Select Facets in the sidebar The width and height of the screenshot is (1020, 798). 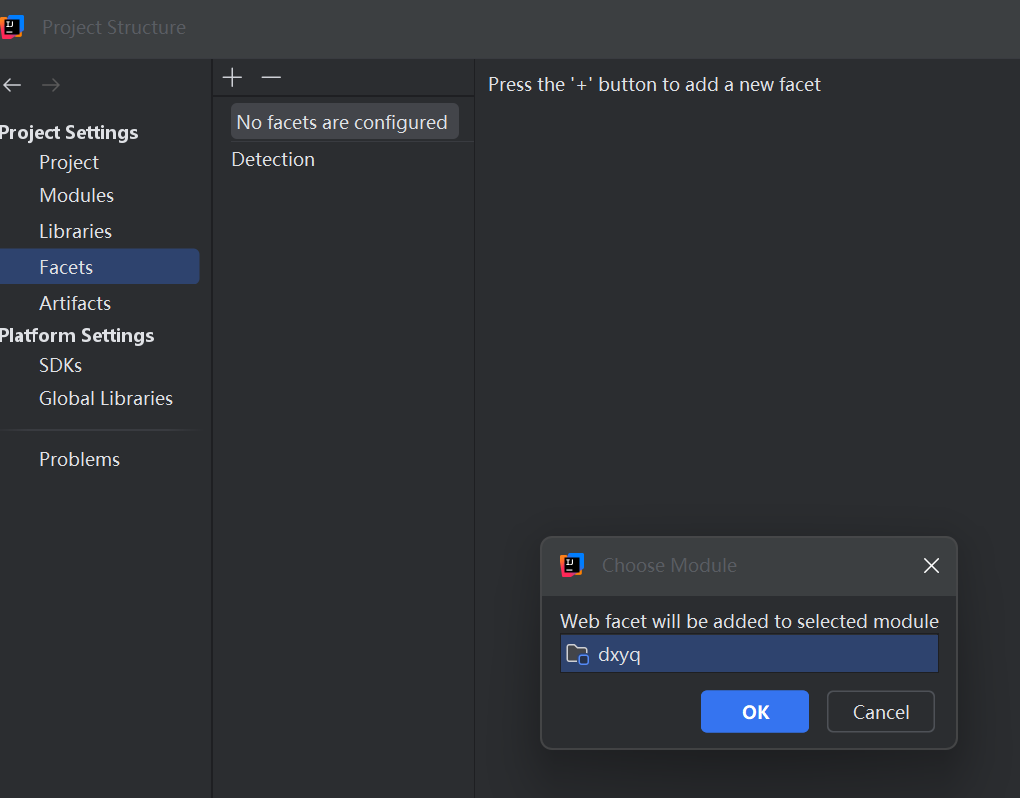tap(66, 267)
